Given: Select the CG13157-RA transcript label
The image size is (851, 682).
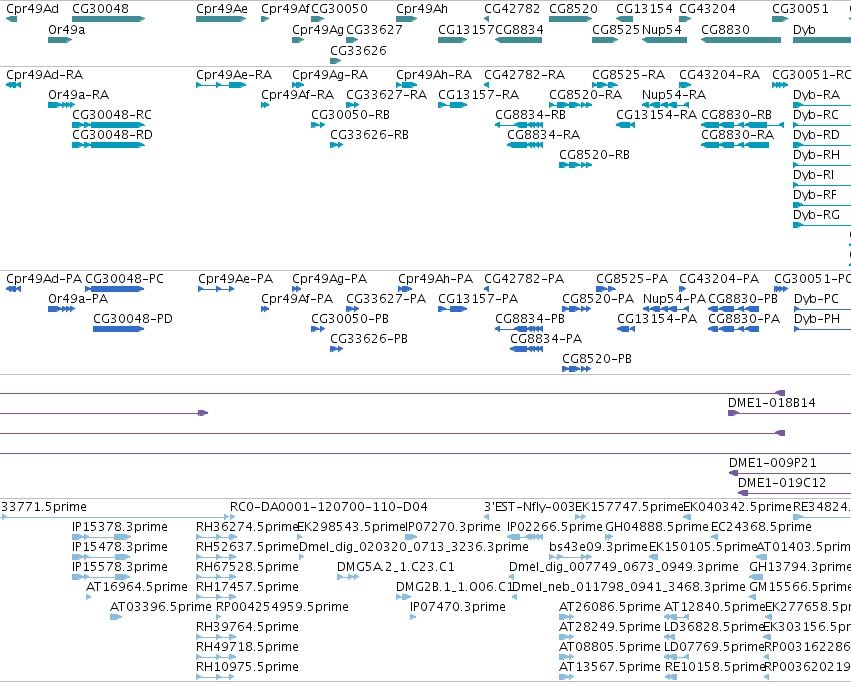Looking at the screenshot, I should 478,94.
